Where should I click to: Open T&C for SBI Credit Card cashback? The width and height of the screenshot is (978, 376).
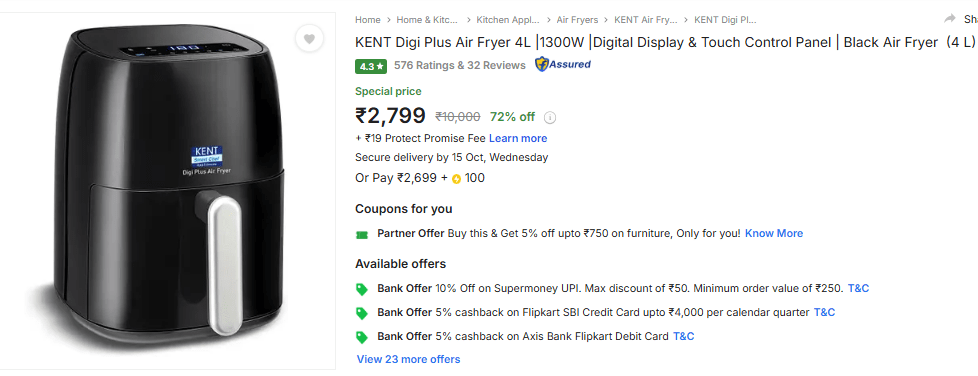(824, 312)
